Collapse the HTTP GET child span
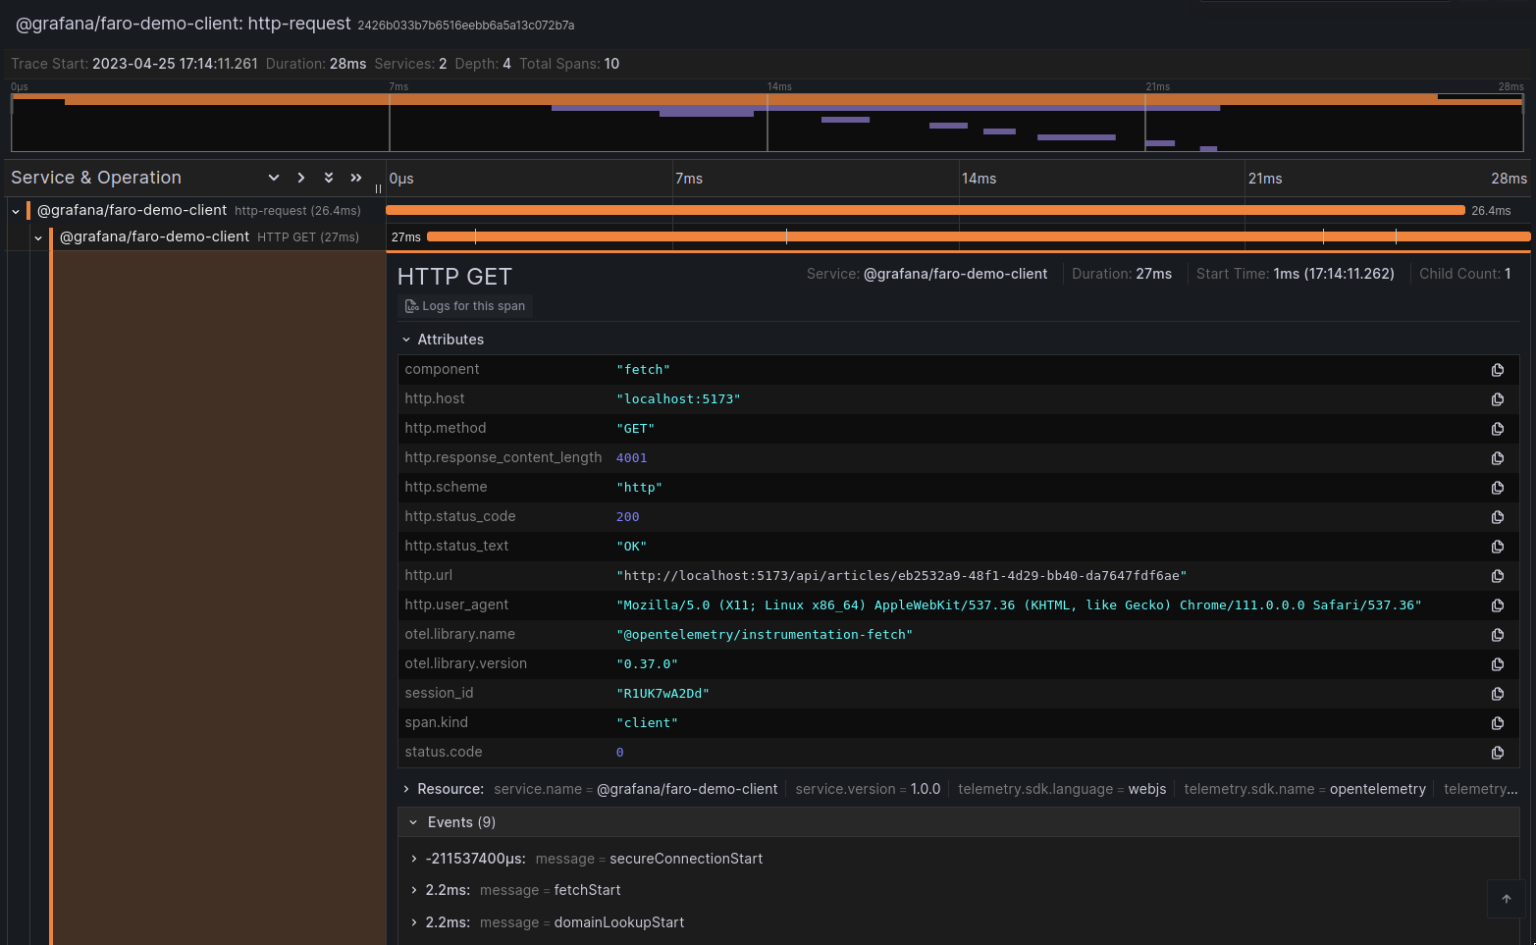This screenshot has width=1536, height=945. [x=38, y=237]
